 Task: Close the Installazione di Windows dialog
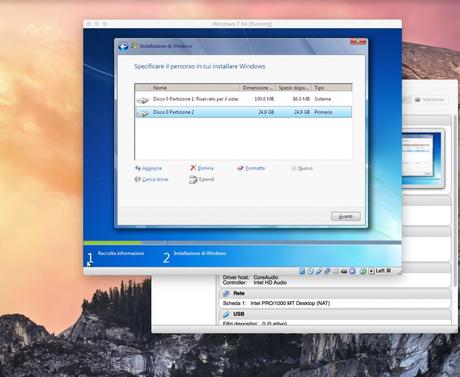[x=358, y=42]
